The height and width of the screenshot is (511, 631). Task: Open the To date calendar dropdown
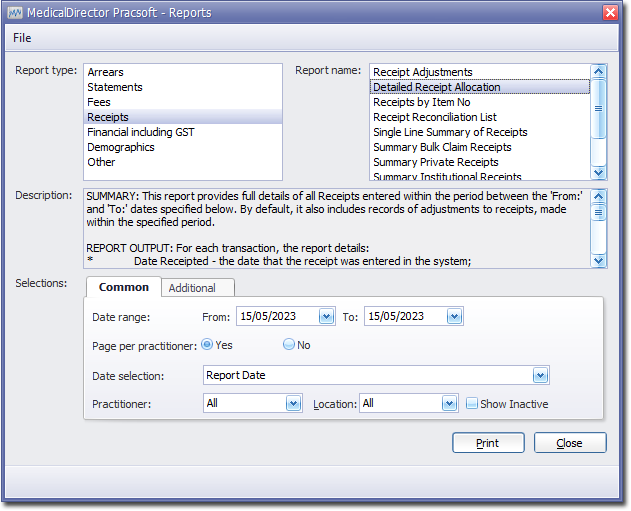(x=454, y=316)
